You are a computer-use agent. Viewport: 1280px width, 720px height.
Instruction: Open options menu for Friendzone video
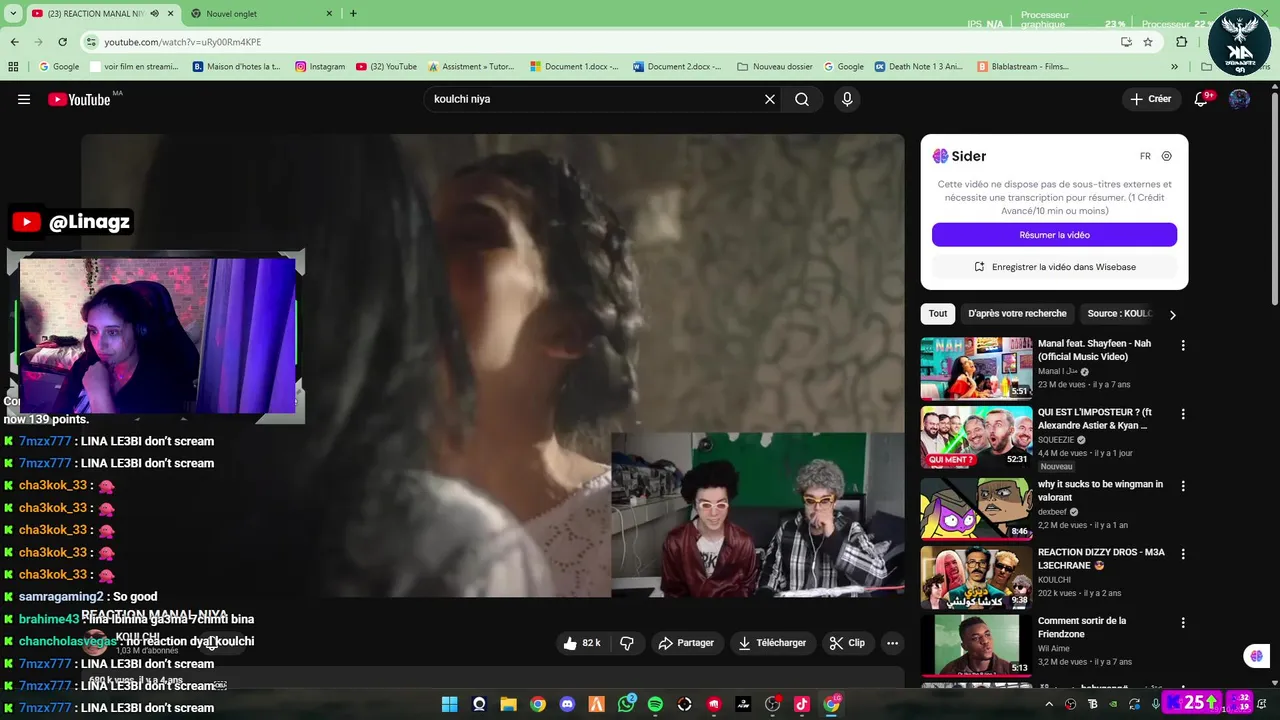[1183, 622]
